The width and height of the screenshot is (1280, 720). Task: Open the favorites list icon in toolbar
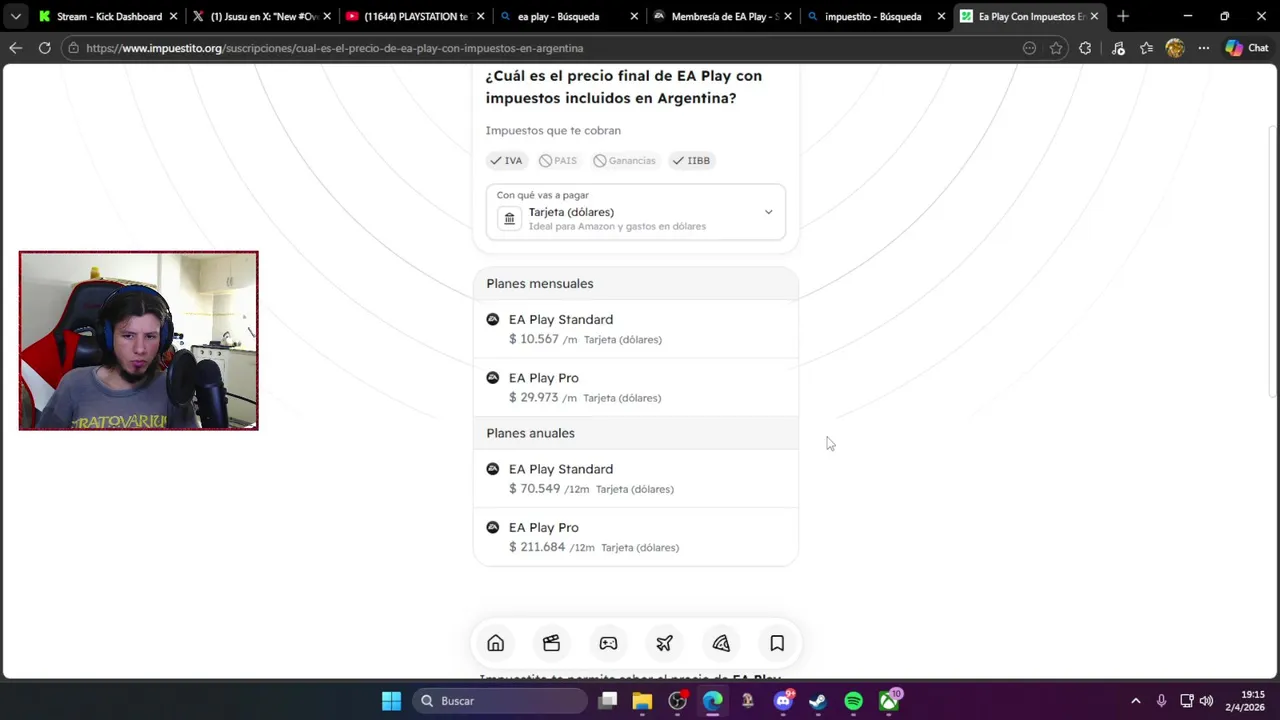click(x=1146, y=48)
